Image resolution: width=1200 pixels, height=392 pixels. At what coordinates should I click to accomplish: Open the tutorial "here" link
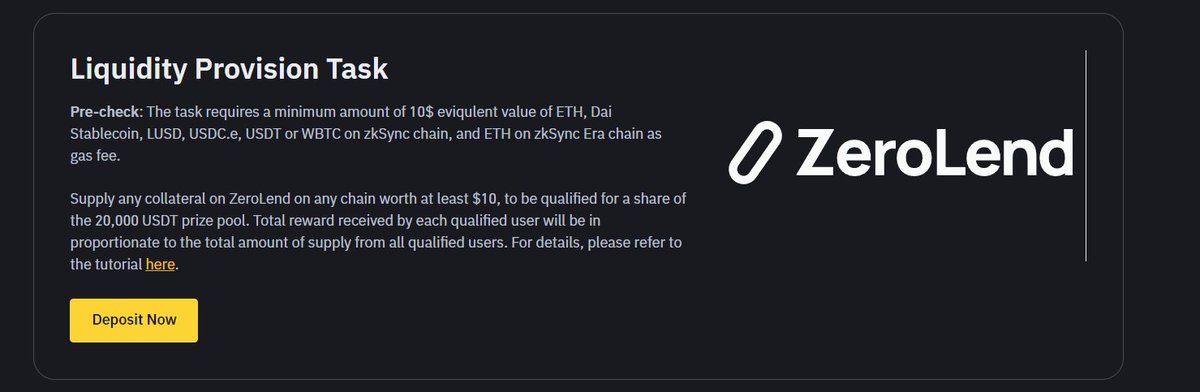[160, 265]
